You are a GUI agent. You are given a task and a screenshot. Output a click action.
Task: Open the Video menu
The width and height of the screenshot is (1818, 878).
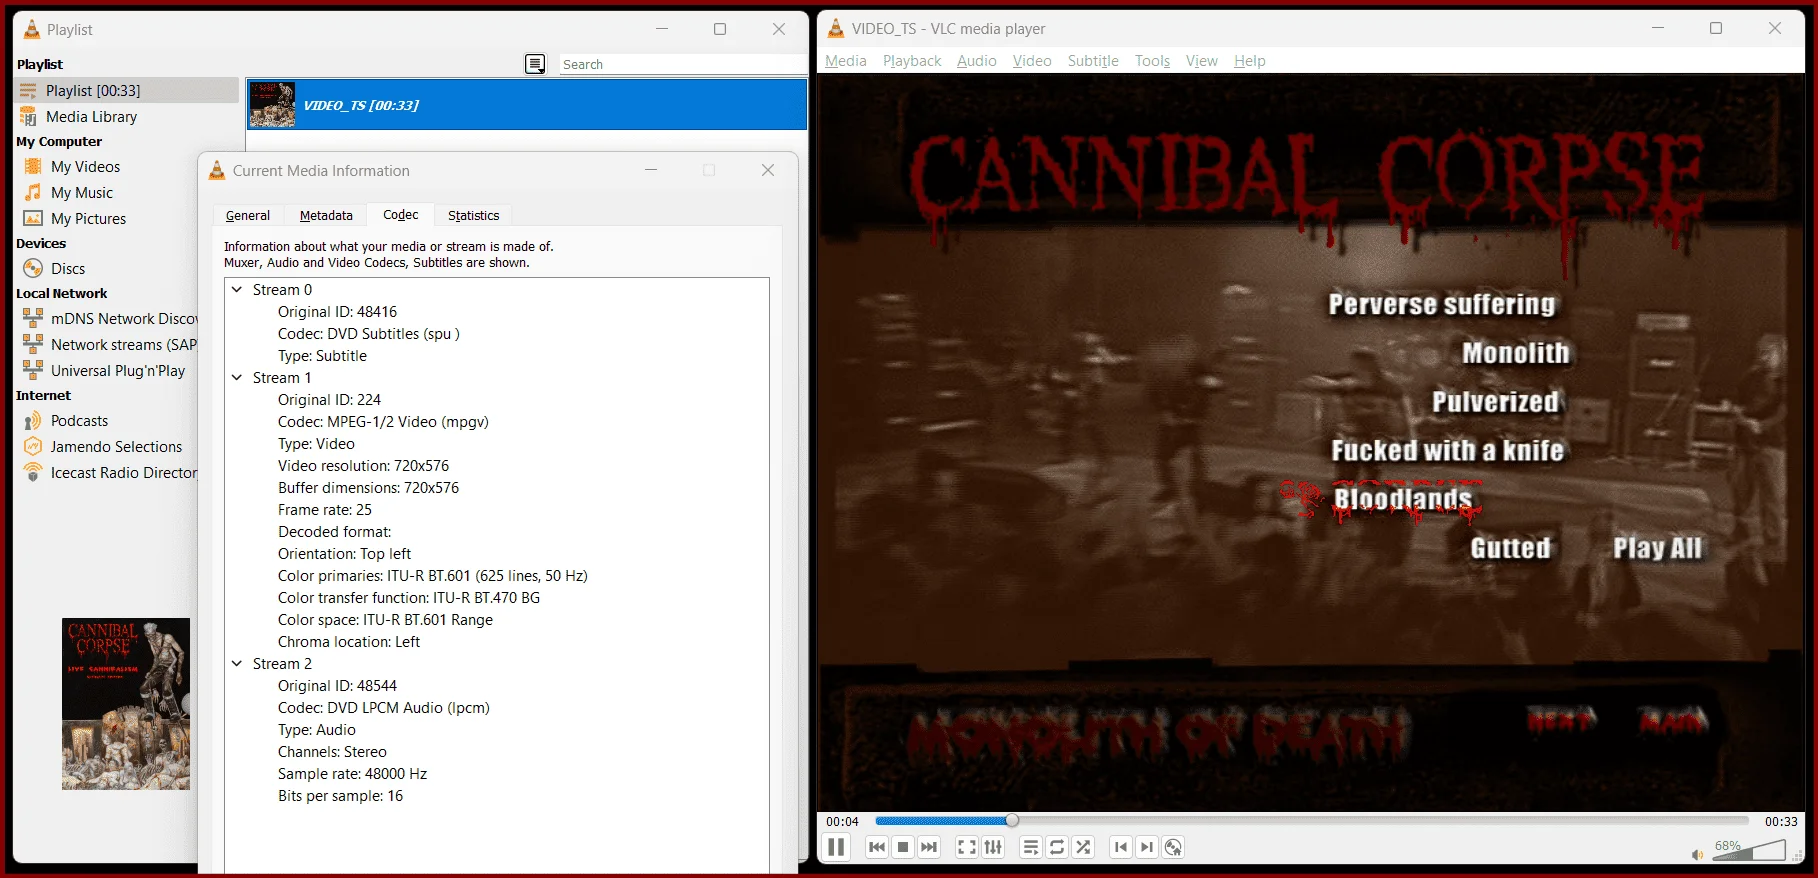point(1032,61)
